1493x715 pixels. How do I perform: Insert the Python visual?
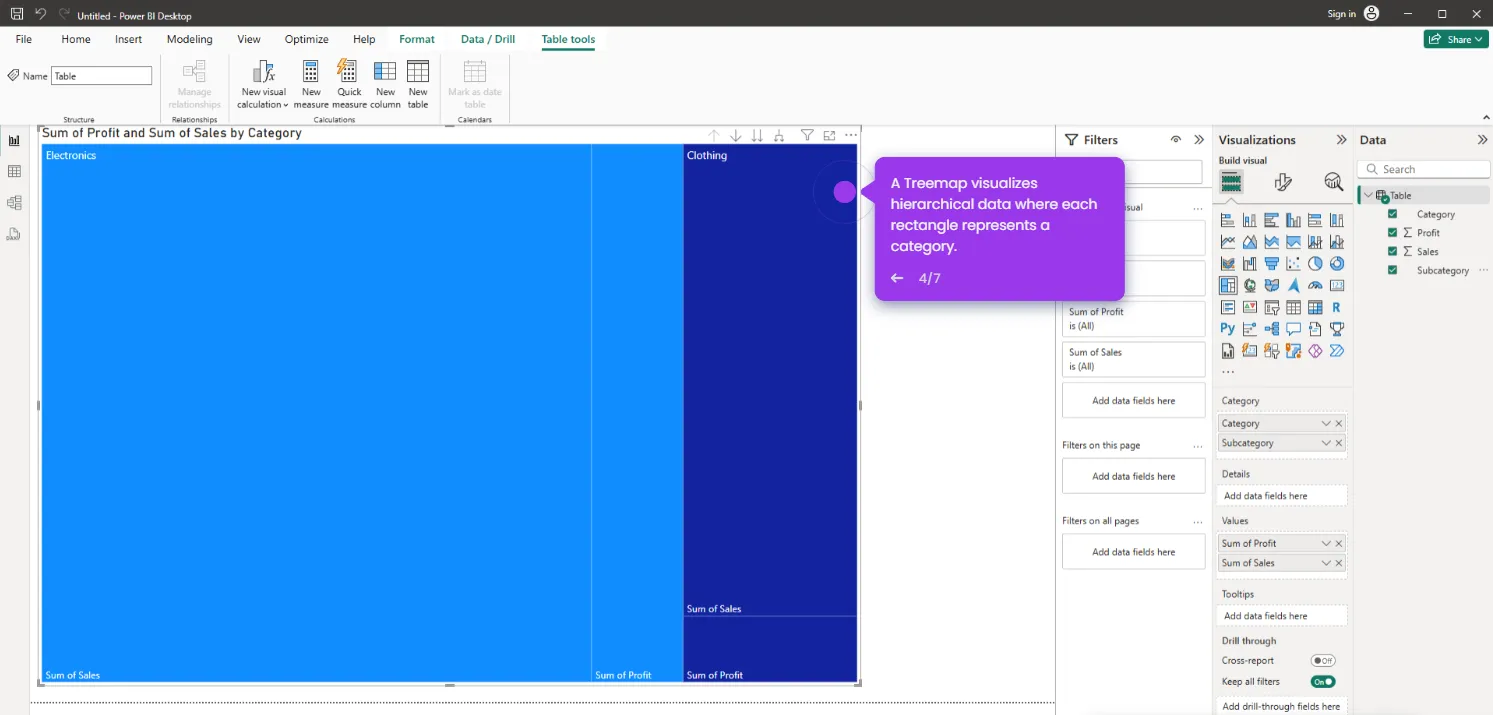(1228, 329)
